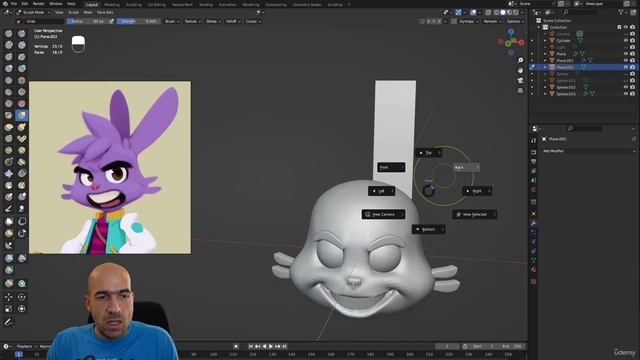The width and height of the screenshot is (640, 360).
Task: Choose Front view in pie menu
Action: click(391, 167)
